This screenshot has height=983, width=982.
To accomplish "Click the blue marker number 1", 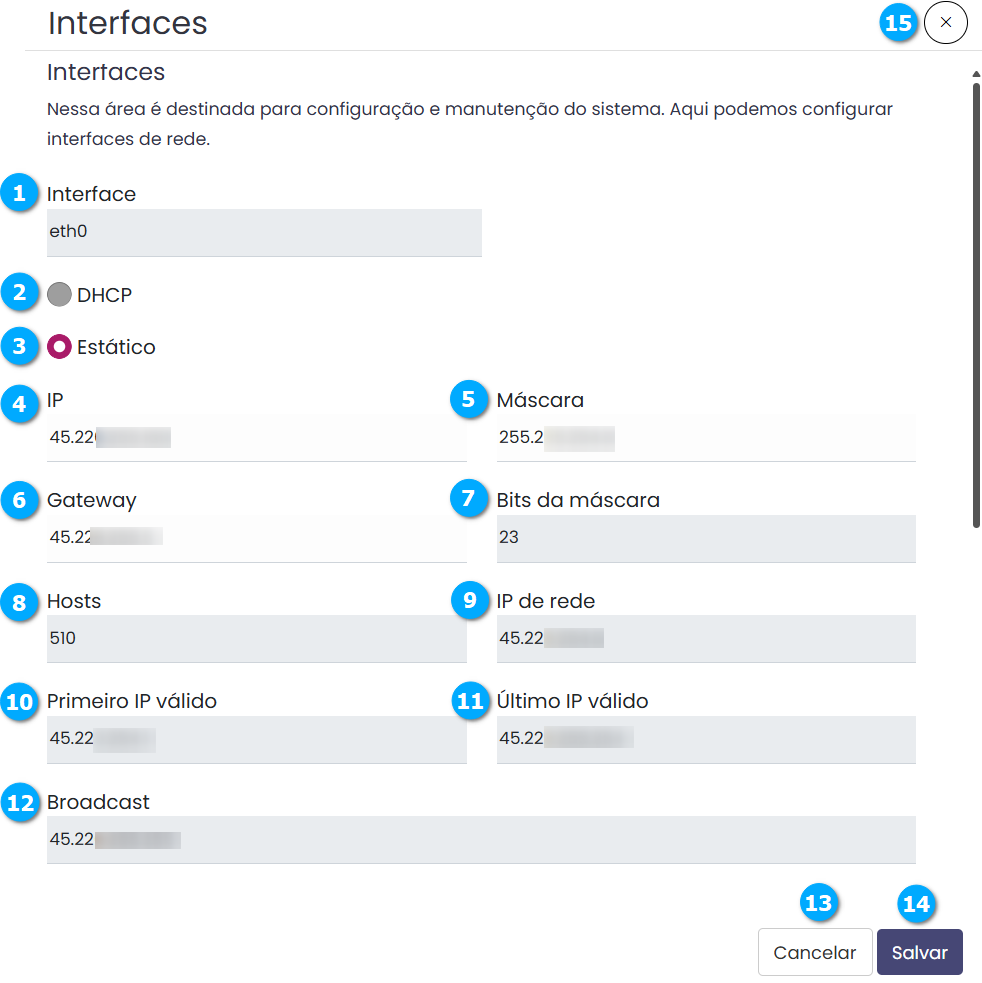I will point(19,192).
